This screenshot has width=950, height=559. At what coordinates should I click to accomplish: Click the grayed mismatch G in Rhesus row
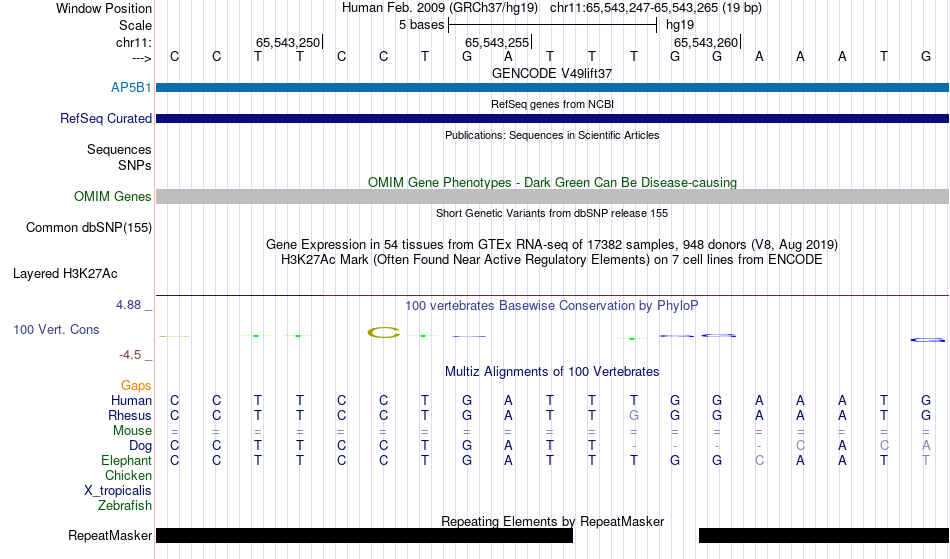coord(634,415)
